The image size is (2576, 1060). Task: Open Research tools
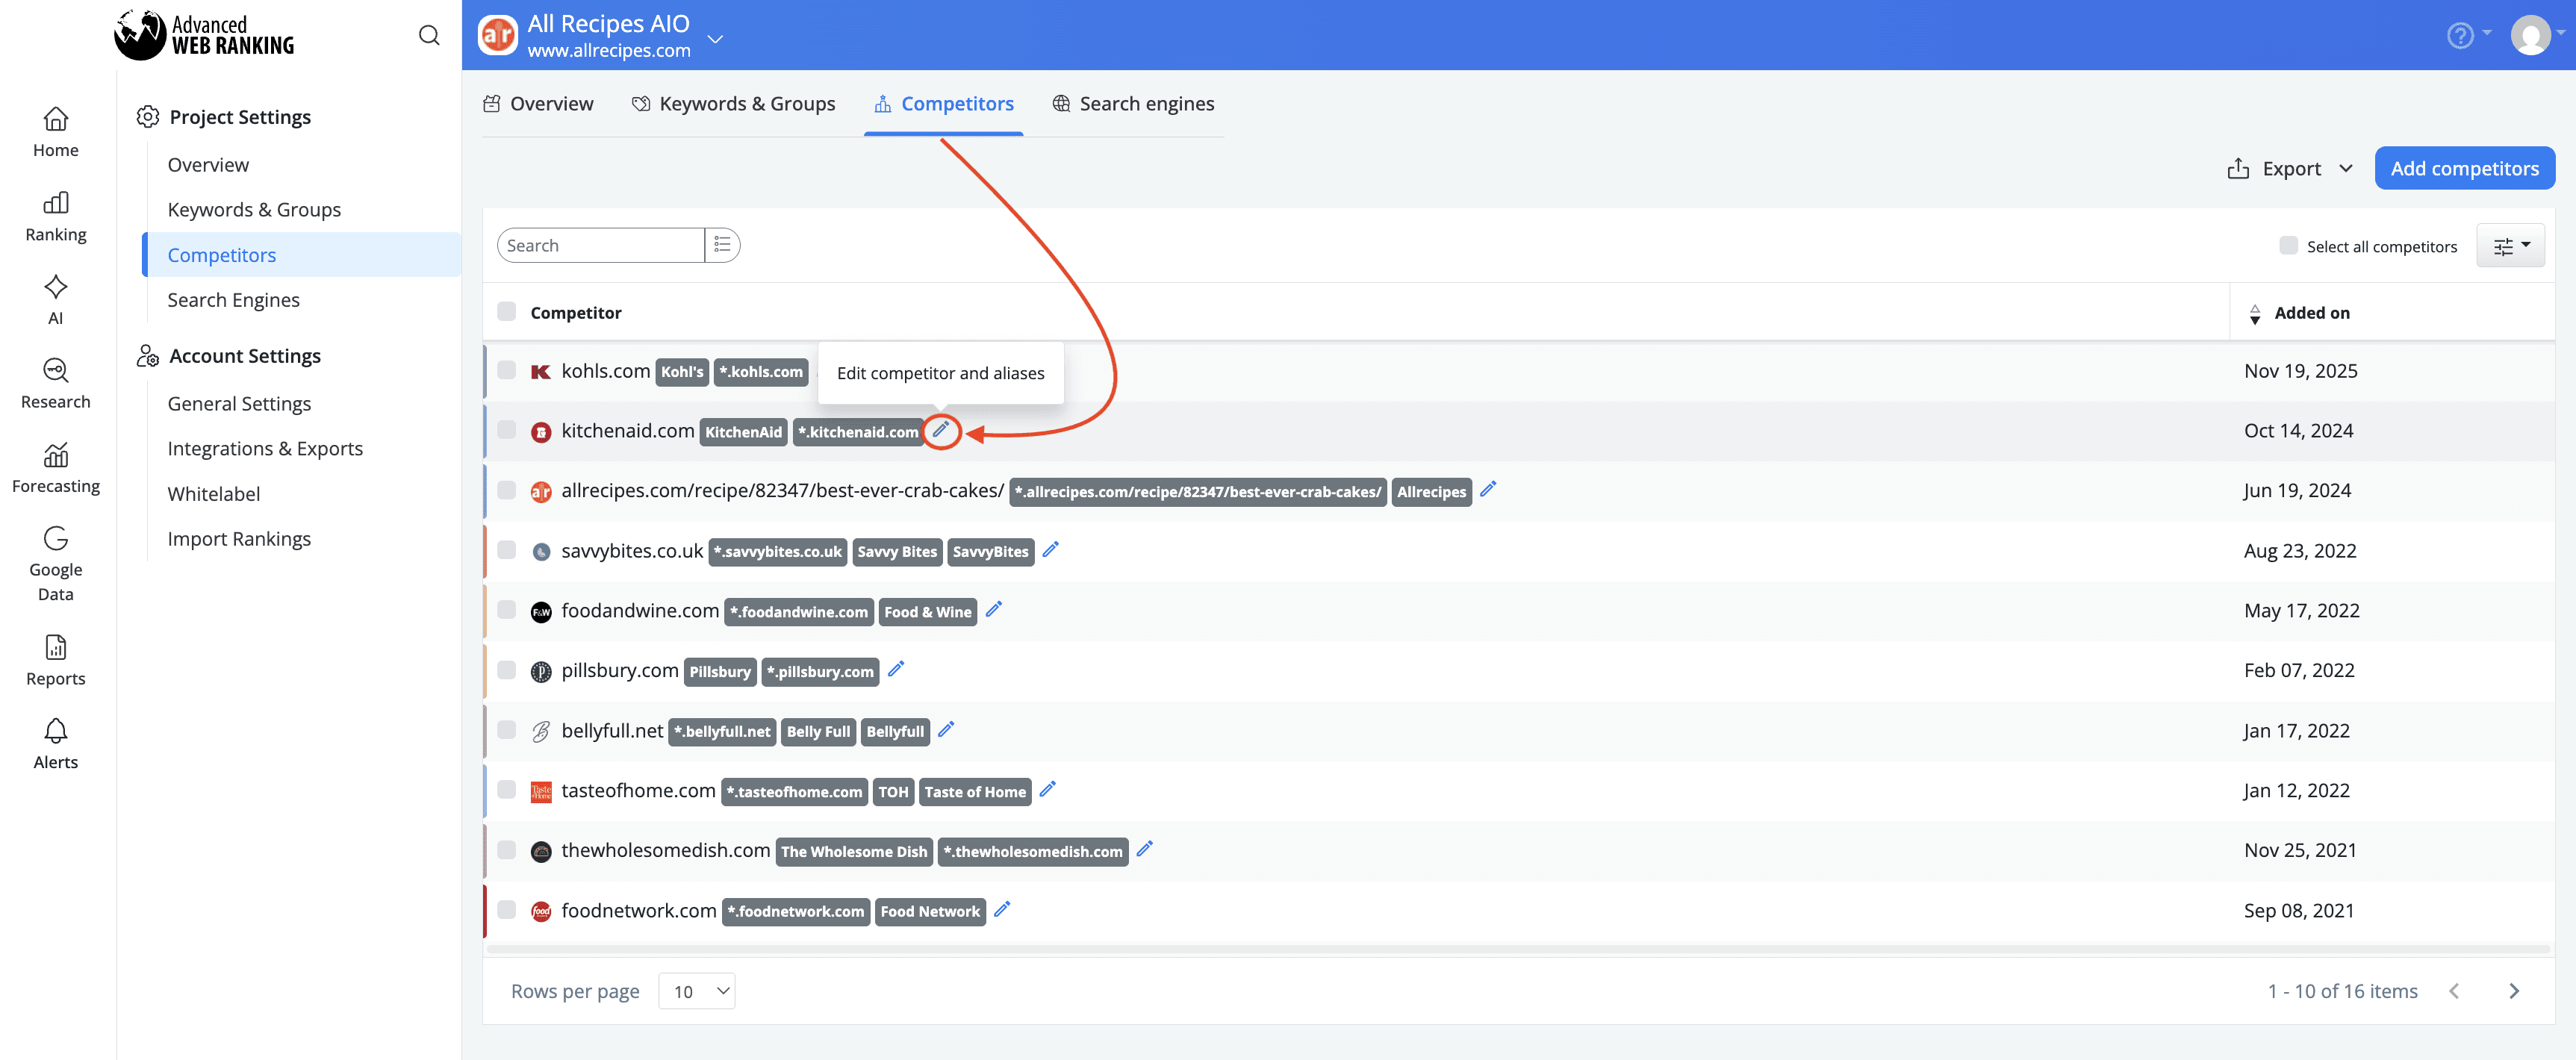56,384
